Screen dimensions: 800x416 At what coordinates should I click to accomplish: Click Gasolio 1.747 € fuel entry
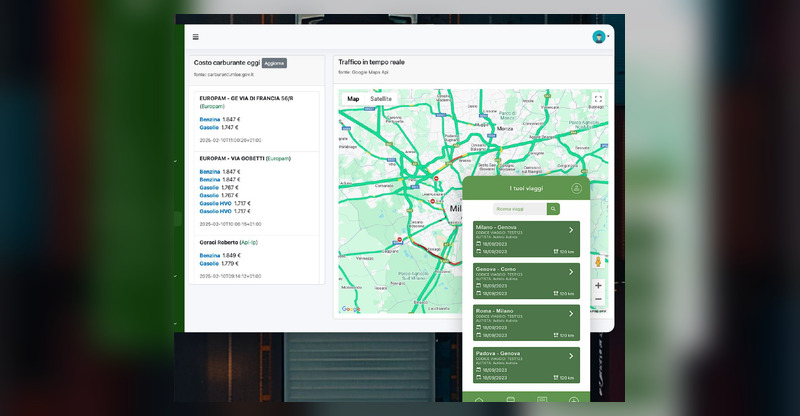[x=219, y=128]
